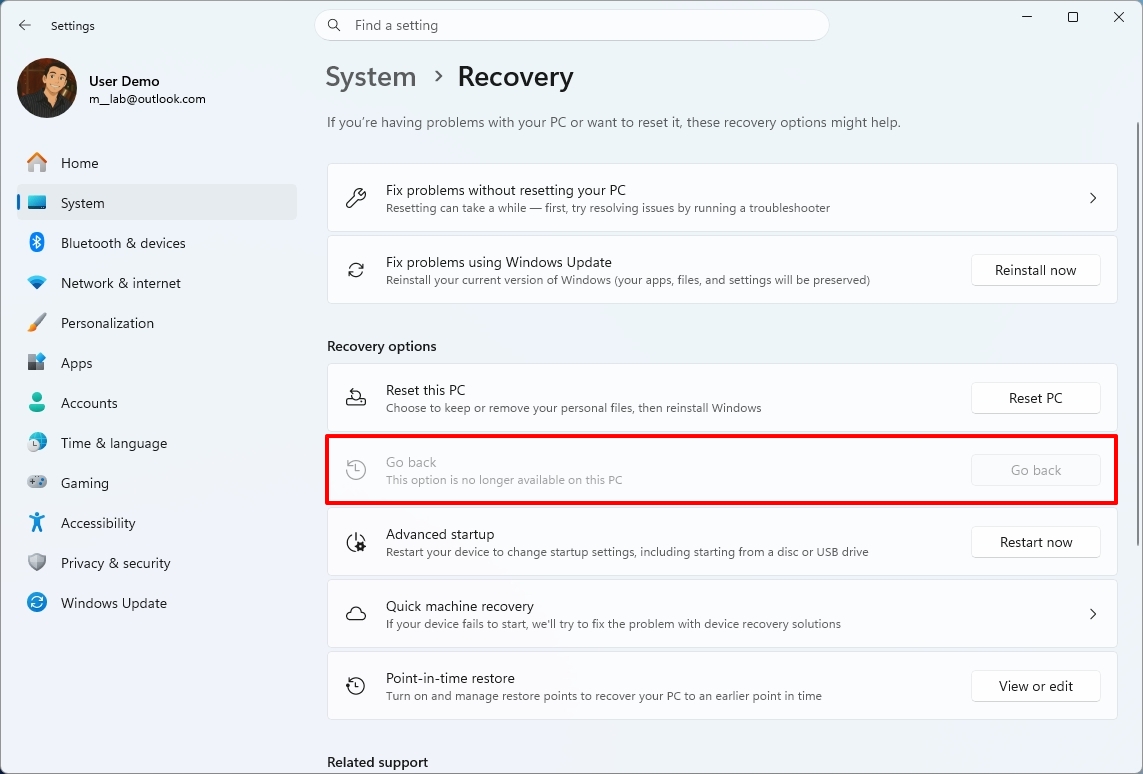Image resolution: width=1143 pixels, height=774 pixels.
Task: Click the System monitor icon in sidebar
Action: 36,203
